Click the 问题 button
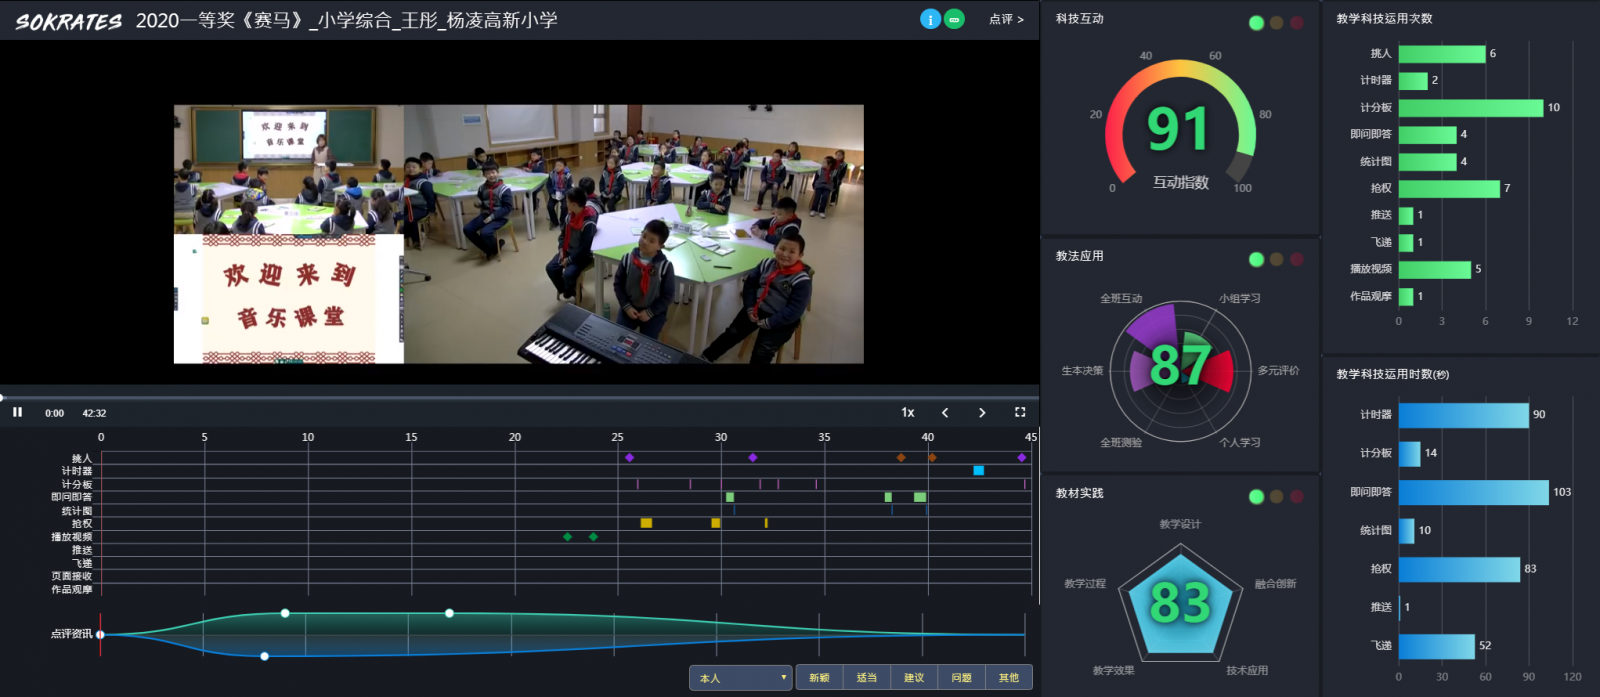1600x697 pixels. (961, 678)
